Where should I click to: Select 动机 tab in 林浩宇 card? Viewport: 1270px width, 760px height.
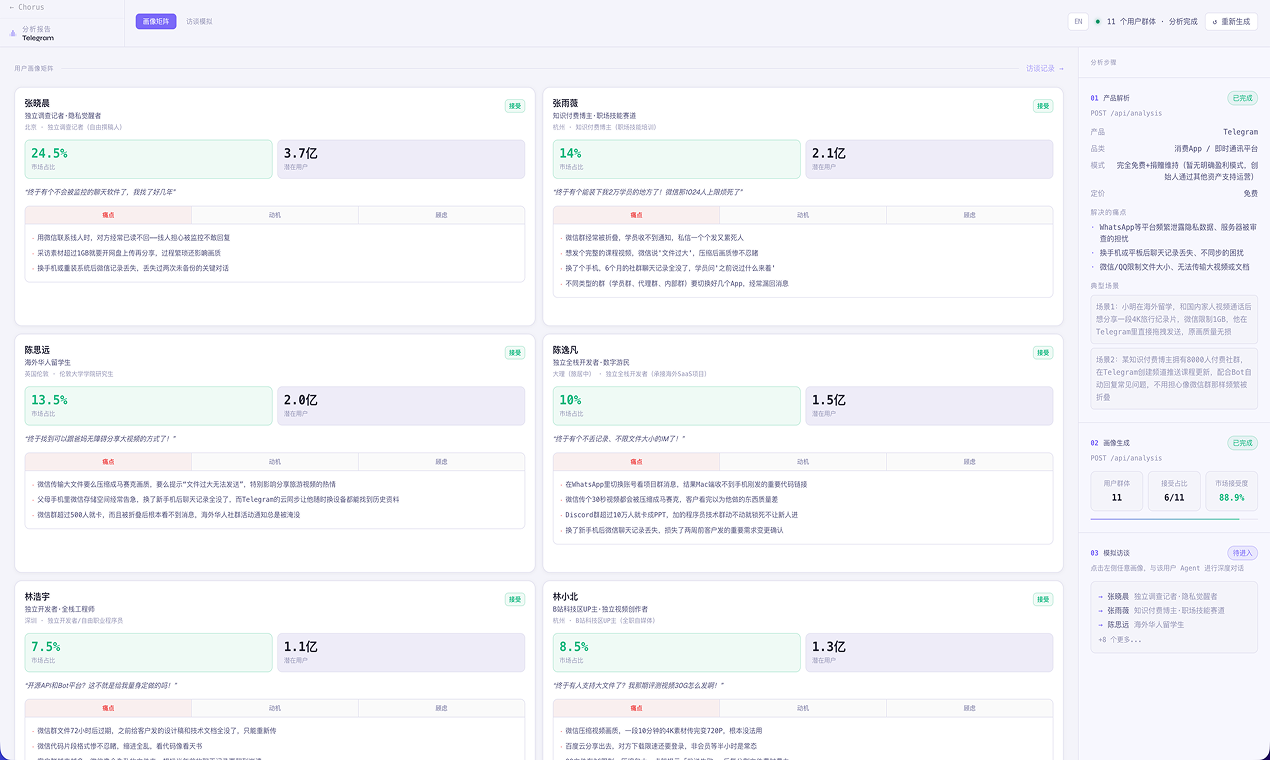275,708
